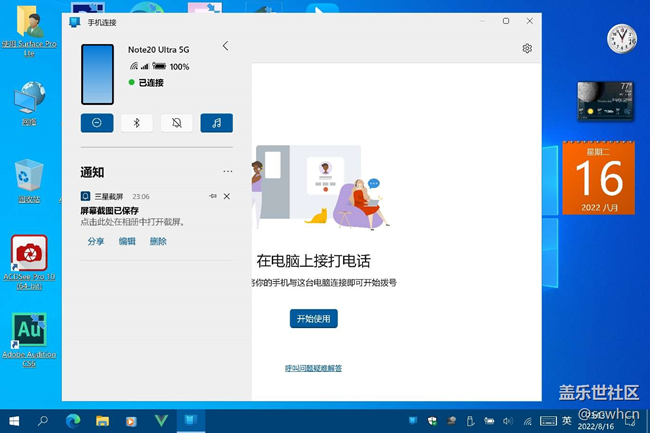This screenshot has width=650, height=433.
Task: Toggle Do Not Disturb on the phone
Action: (97, 123)
